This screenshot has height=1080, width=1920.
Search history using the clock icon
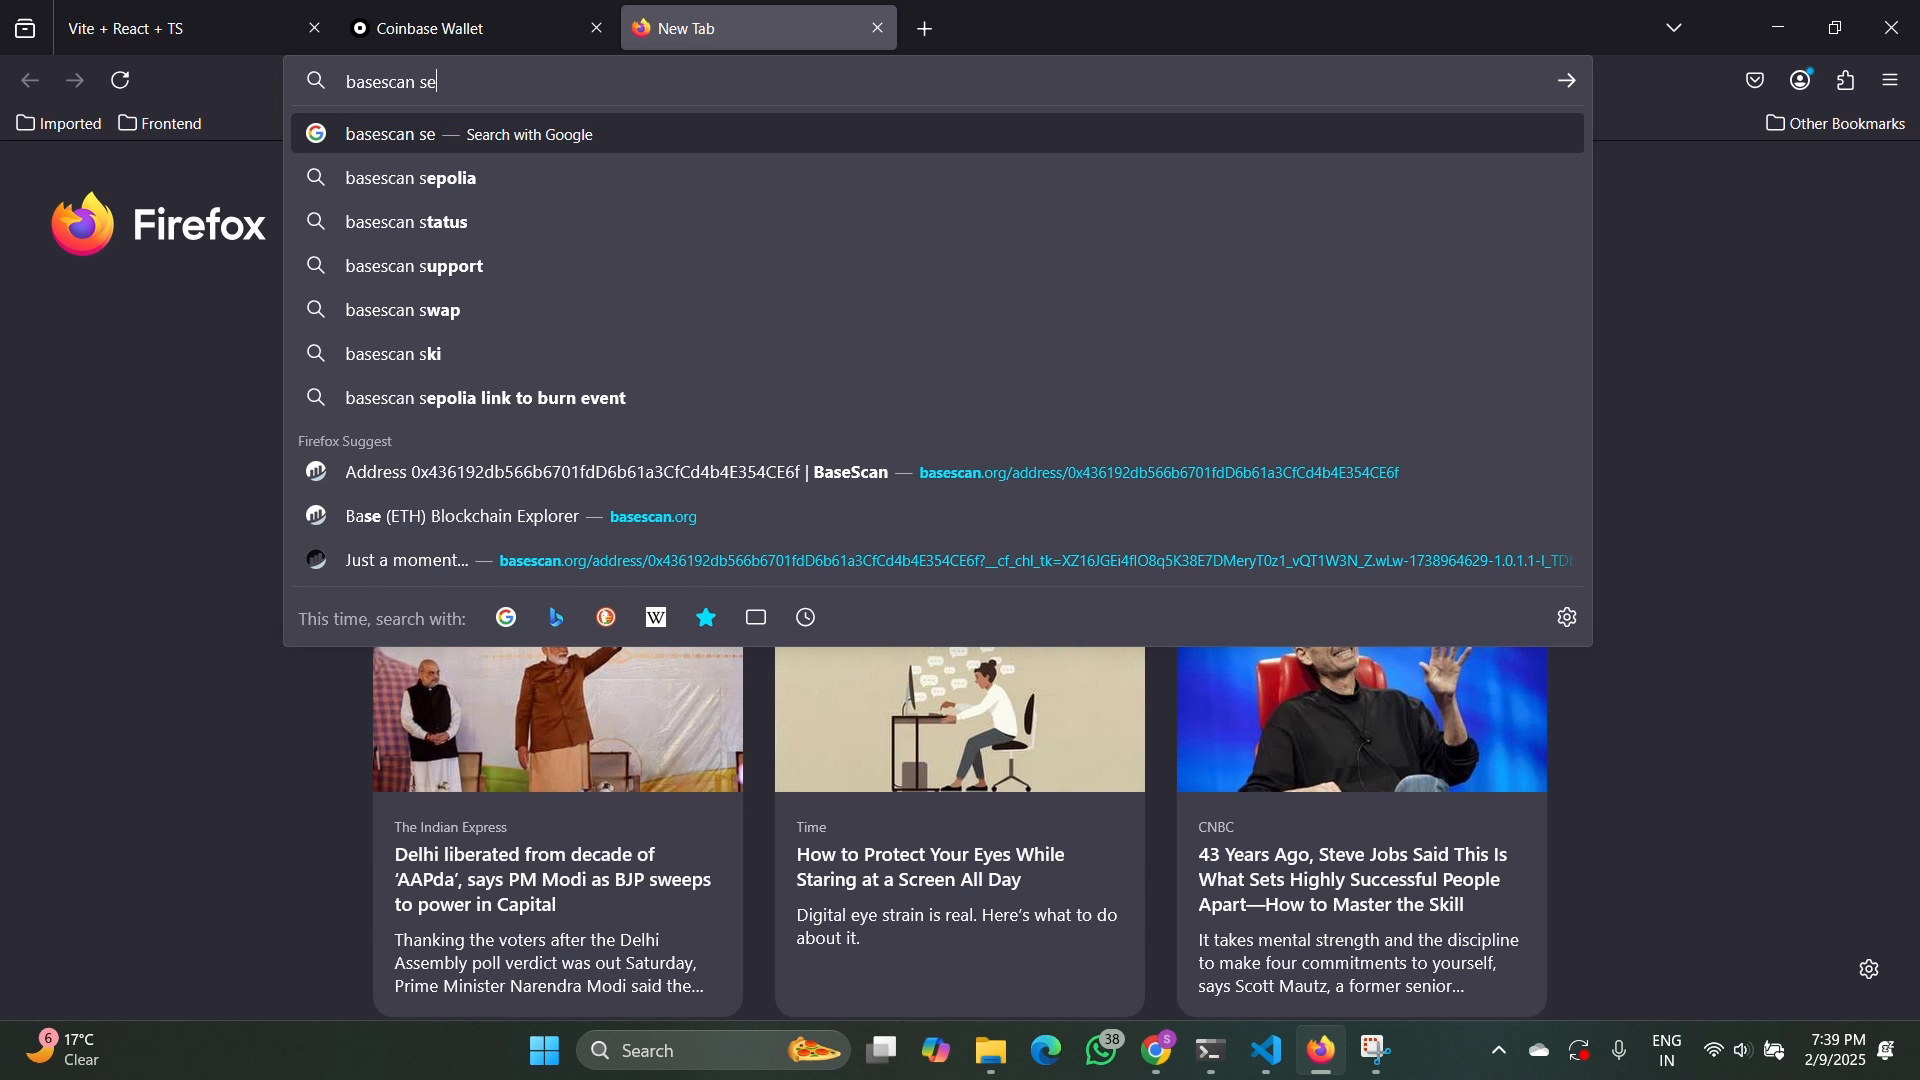(806, 618)
